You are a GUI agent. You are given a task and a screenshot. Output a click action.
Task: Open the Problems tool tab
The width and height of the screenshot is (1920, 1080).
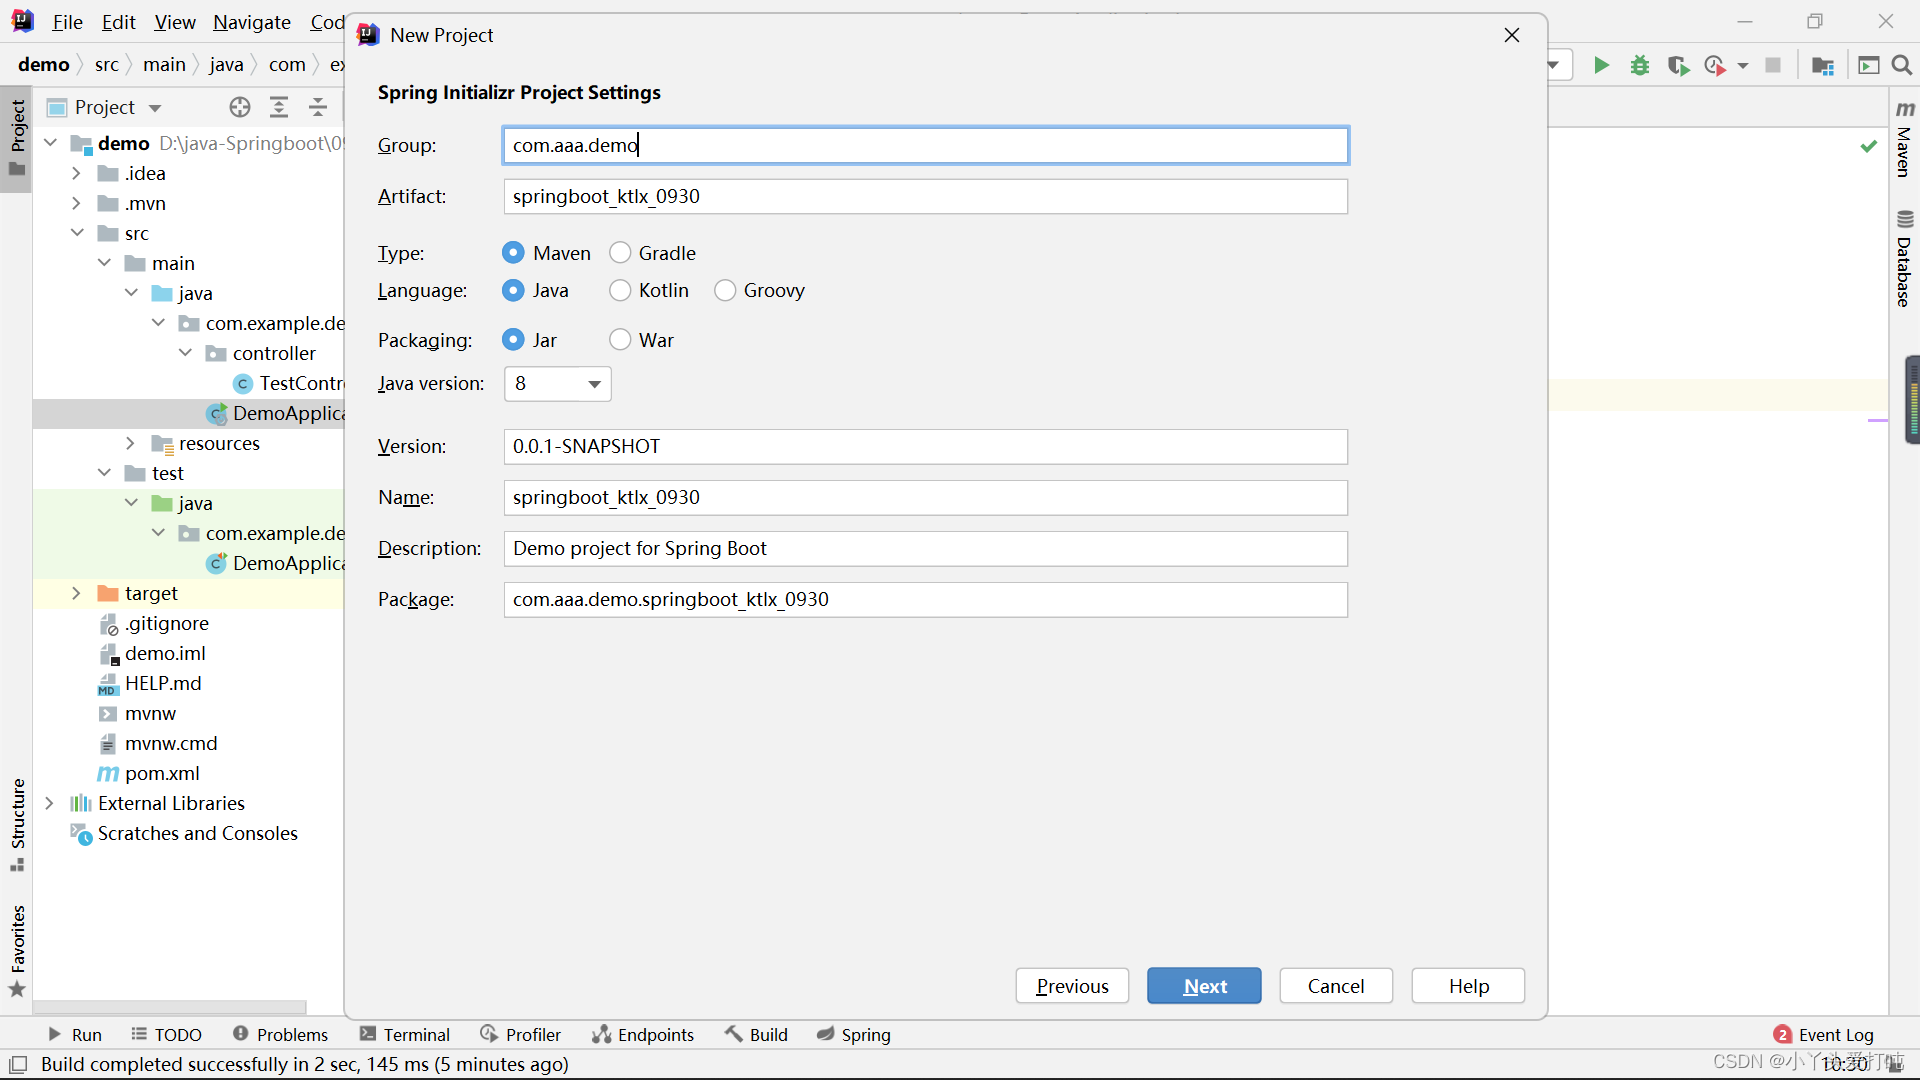point(280,1035)
